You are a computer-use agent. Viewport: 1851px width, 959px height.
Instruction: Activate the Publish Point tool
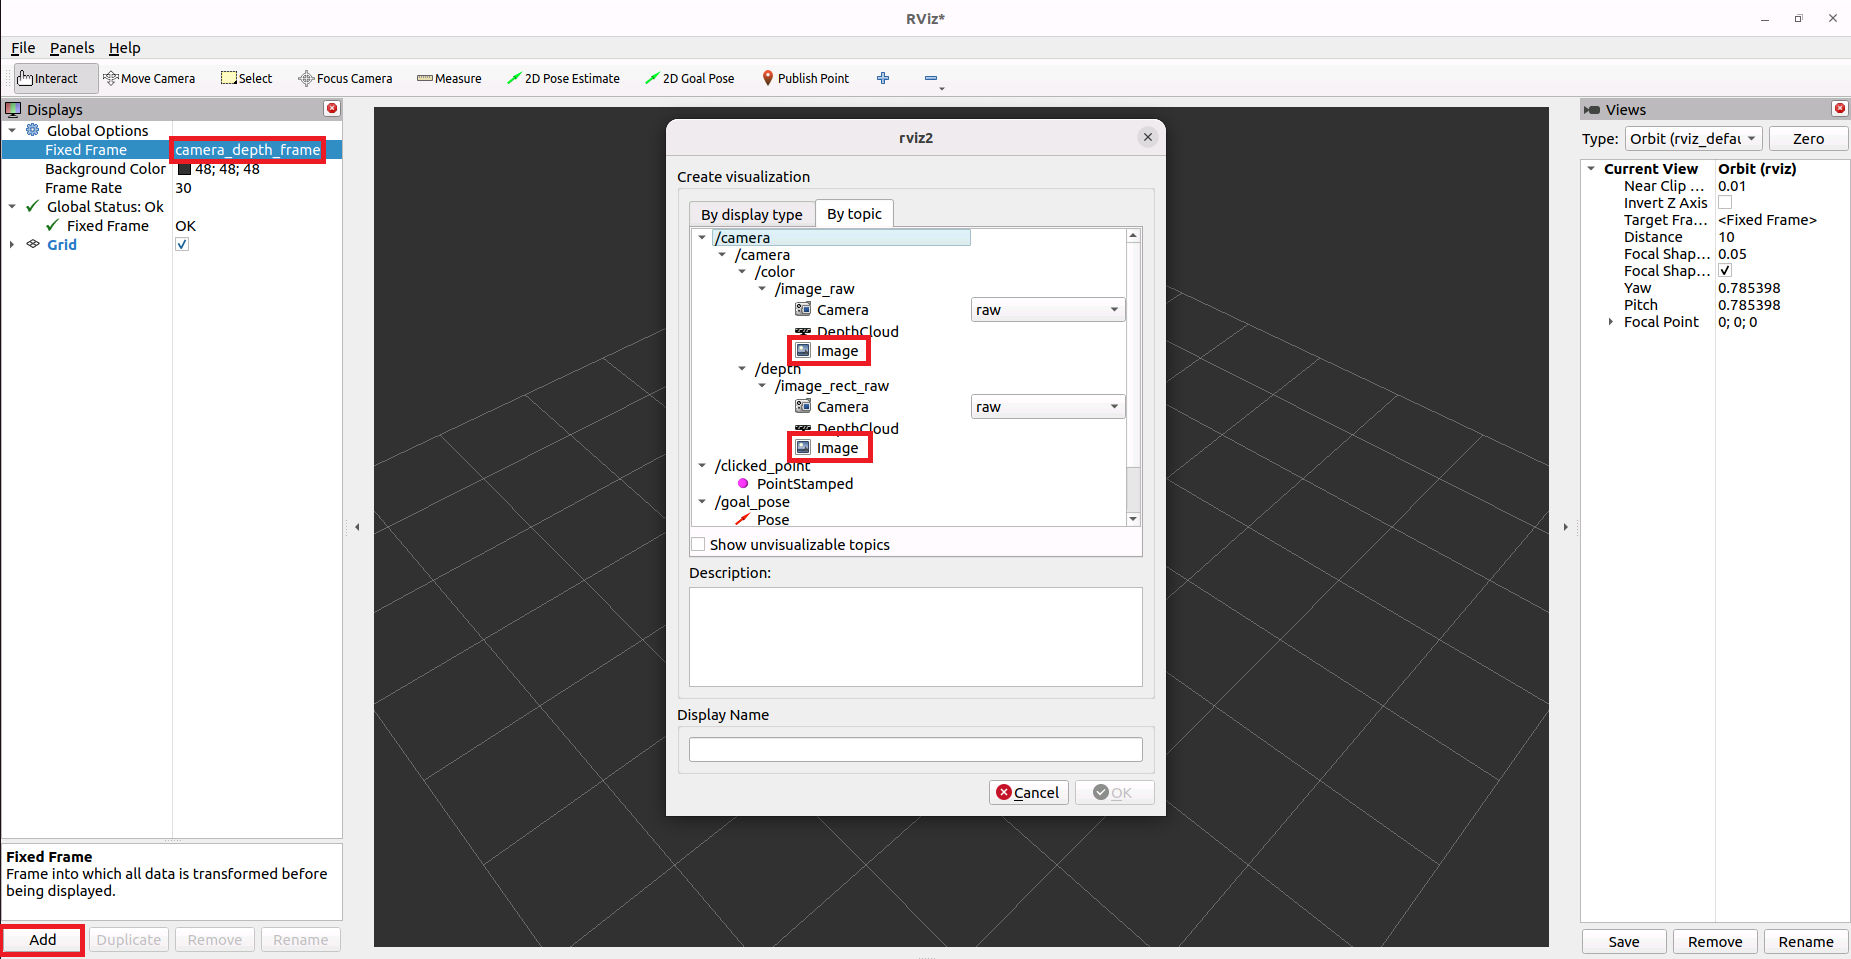point(805,78)
